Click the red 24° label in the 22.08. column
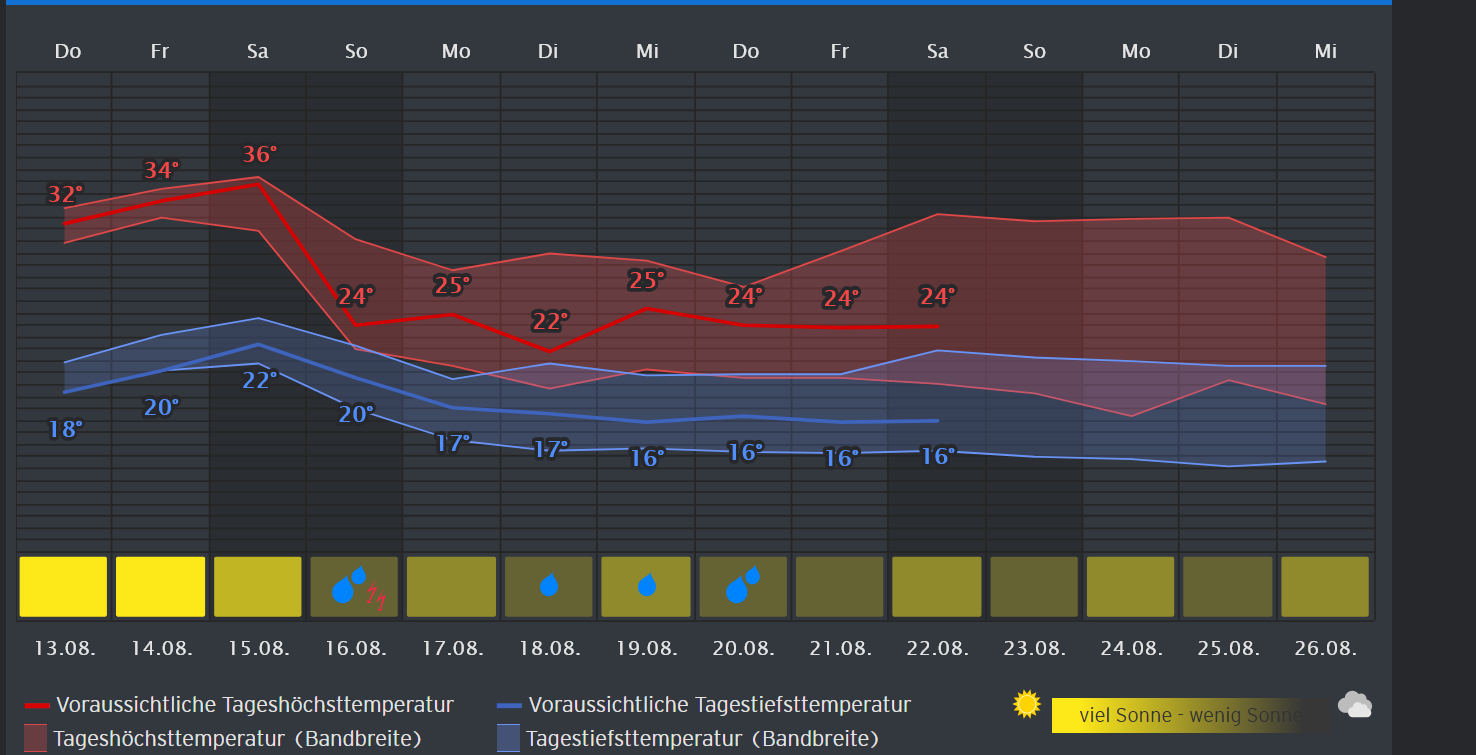The height and width of the screenshot is (755, 1476). click(x=938, y=296)
